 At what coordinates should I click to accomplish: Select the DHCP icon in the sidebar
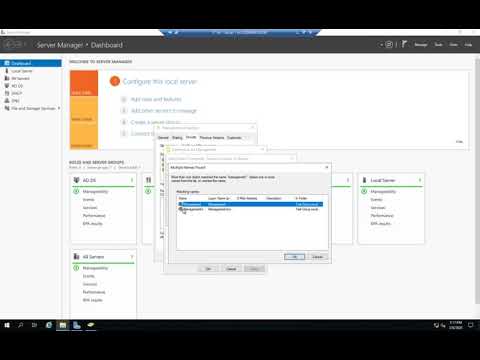7,93
